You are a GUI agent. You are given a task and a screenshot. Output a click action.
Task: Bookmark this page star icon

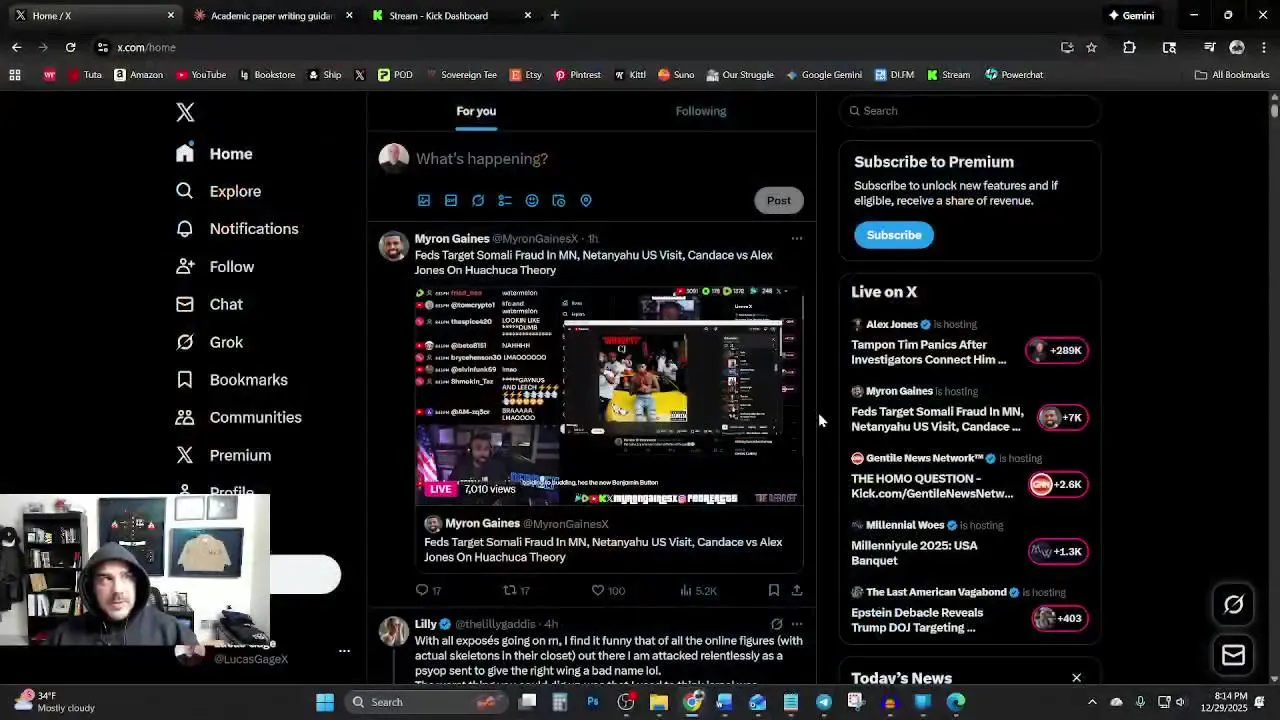[1091, 47]
